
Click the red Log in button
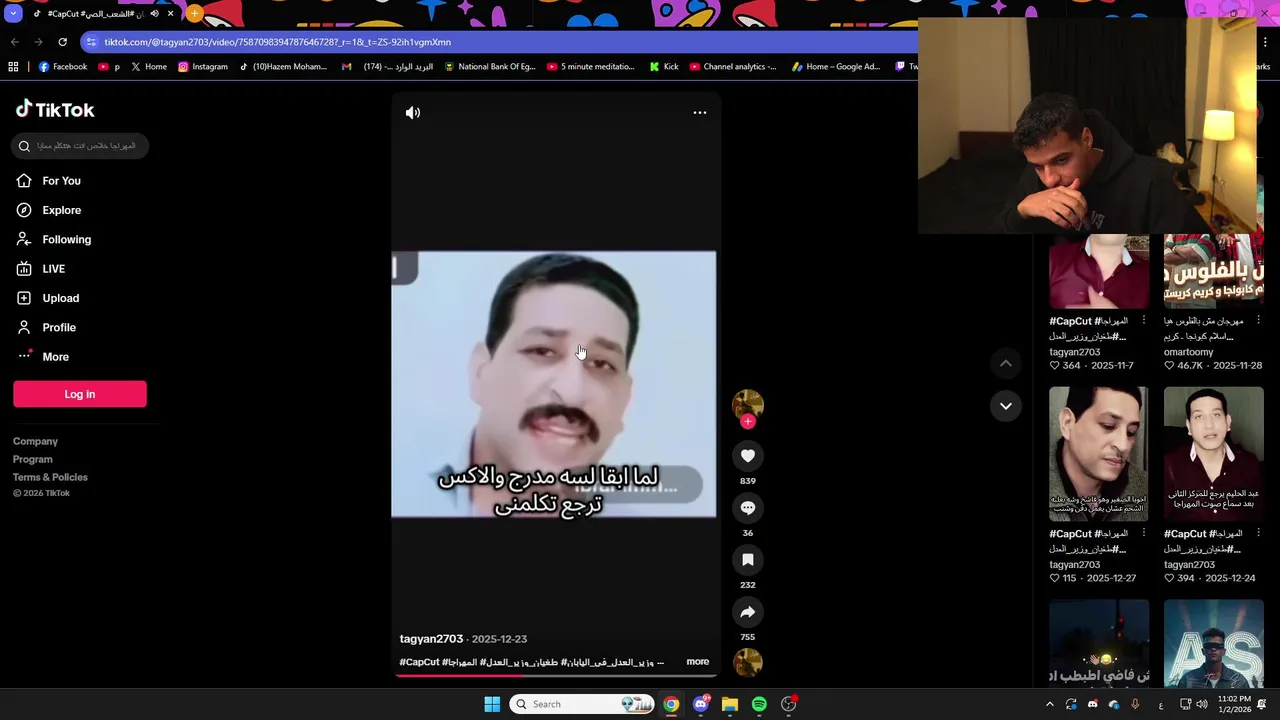[80, 394]
